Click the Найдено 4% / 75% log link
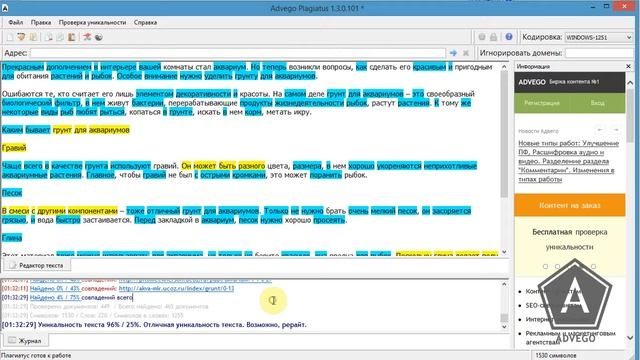This screenshot has height=360, width=640. coord(55,298)
